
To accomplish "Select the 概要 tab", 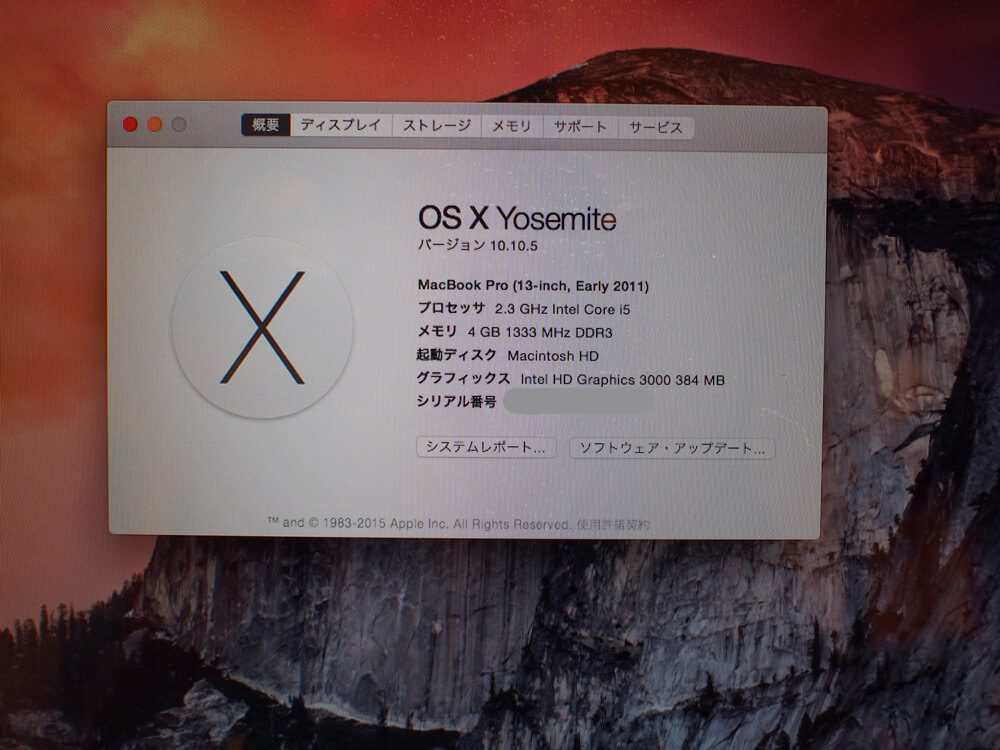I will click(x=266, y=124).
